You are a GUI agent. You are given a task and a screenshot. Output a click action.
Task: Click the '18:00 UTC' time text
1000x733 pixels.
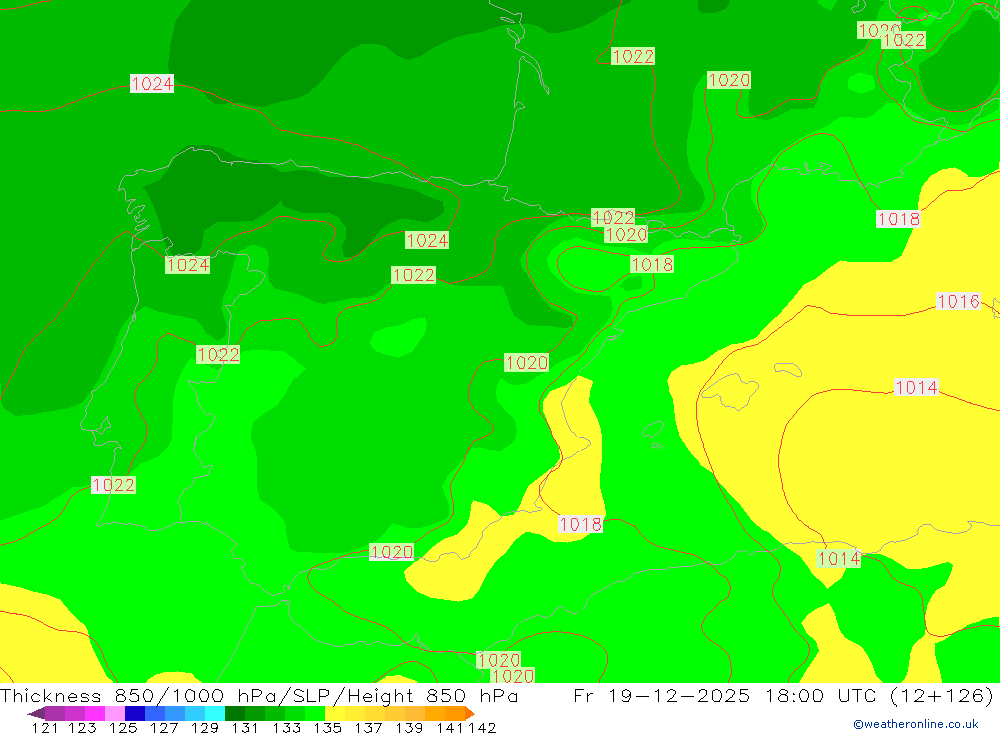[x=820, y=695]
